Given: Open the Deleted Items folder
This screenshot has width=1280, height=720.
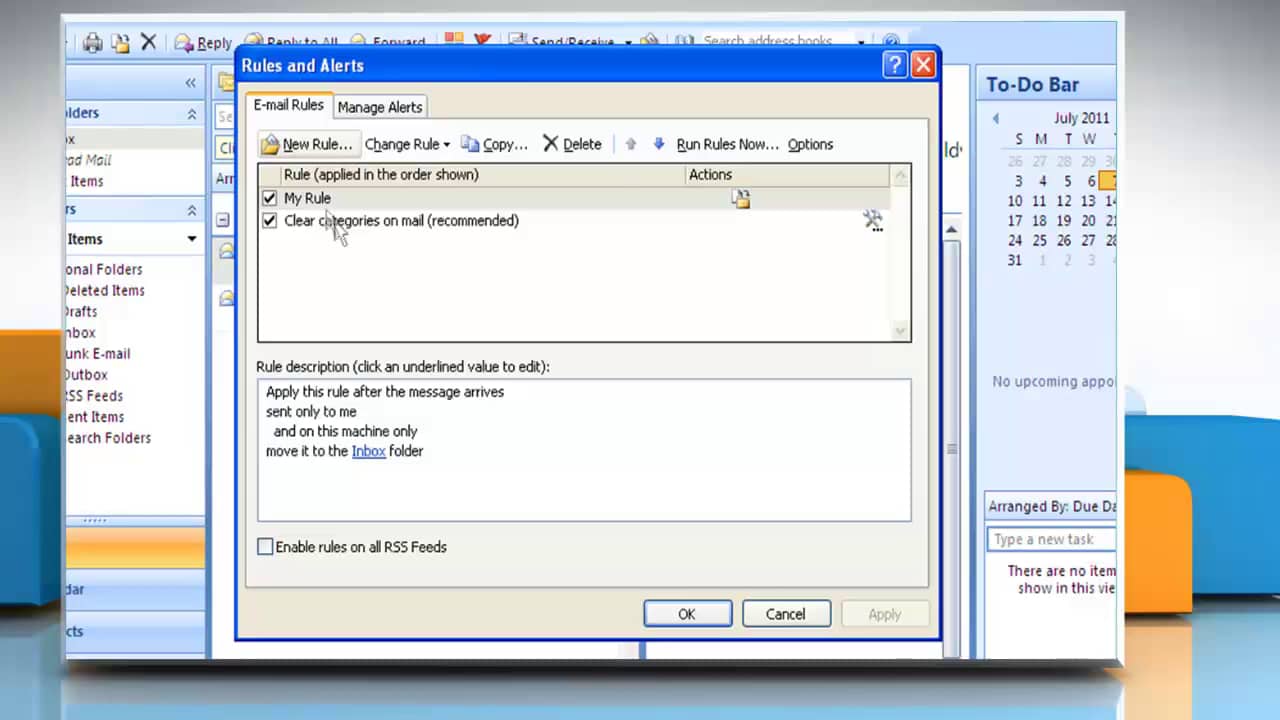Looking at the screenshot, I should coord(104,290).
